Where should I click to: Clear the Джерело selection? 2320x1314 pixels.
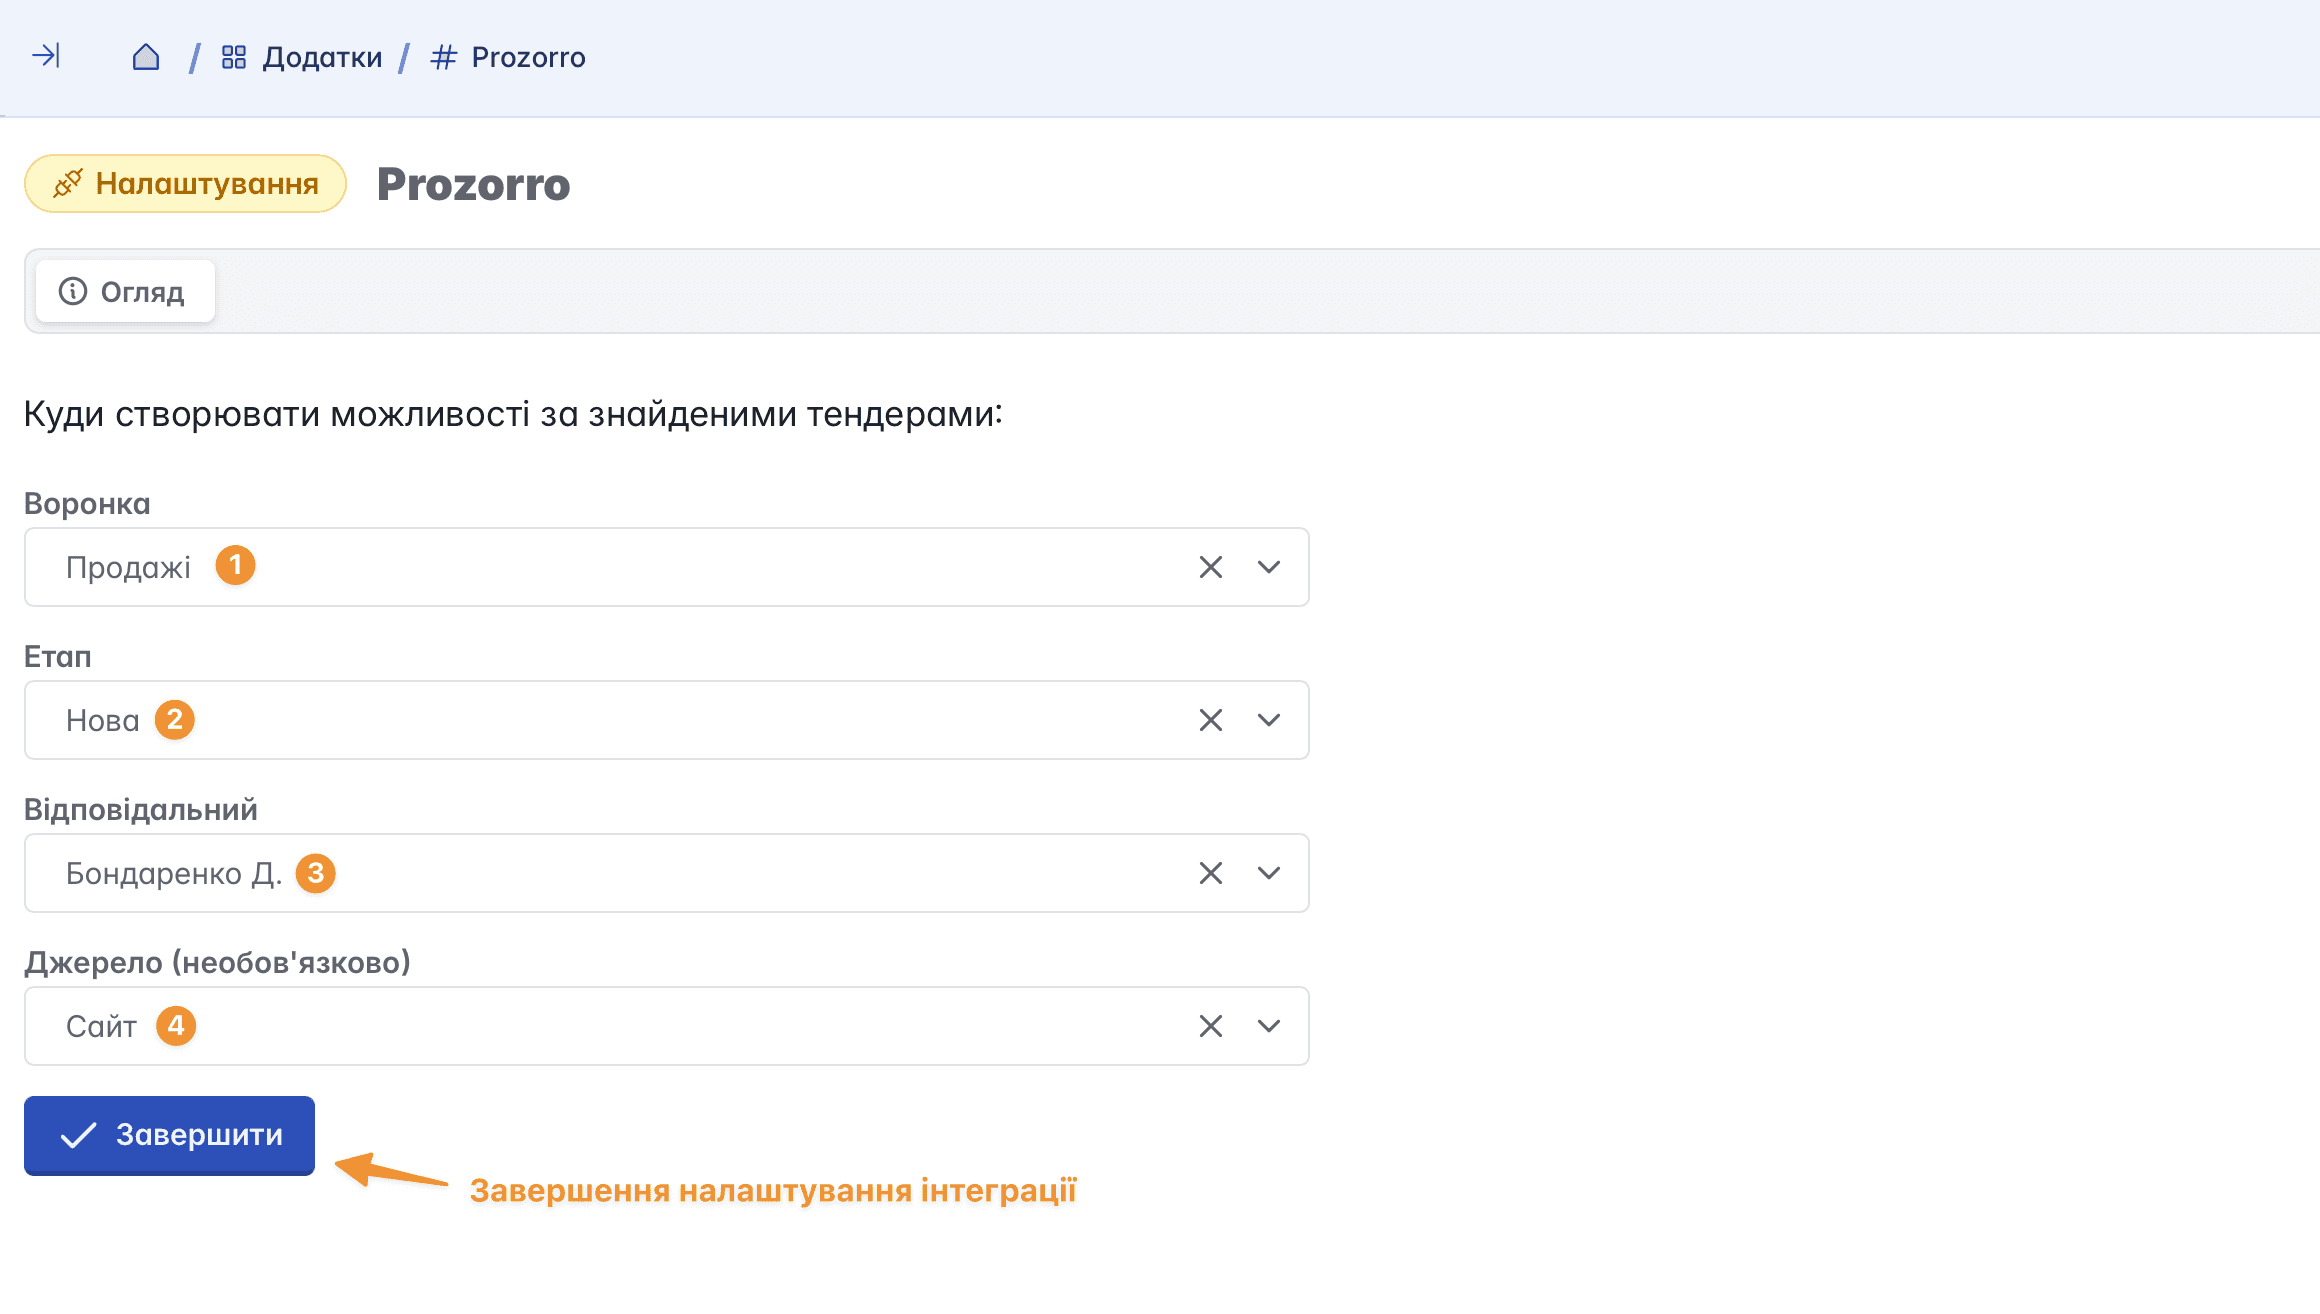point(1211,1026)
